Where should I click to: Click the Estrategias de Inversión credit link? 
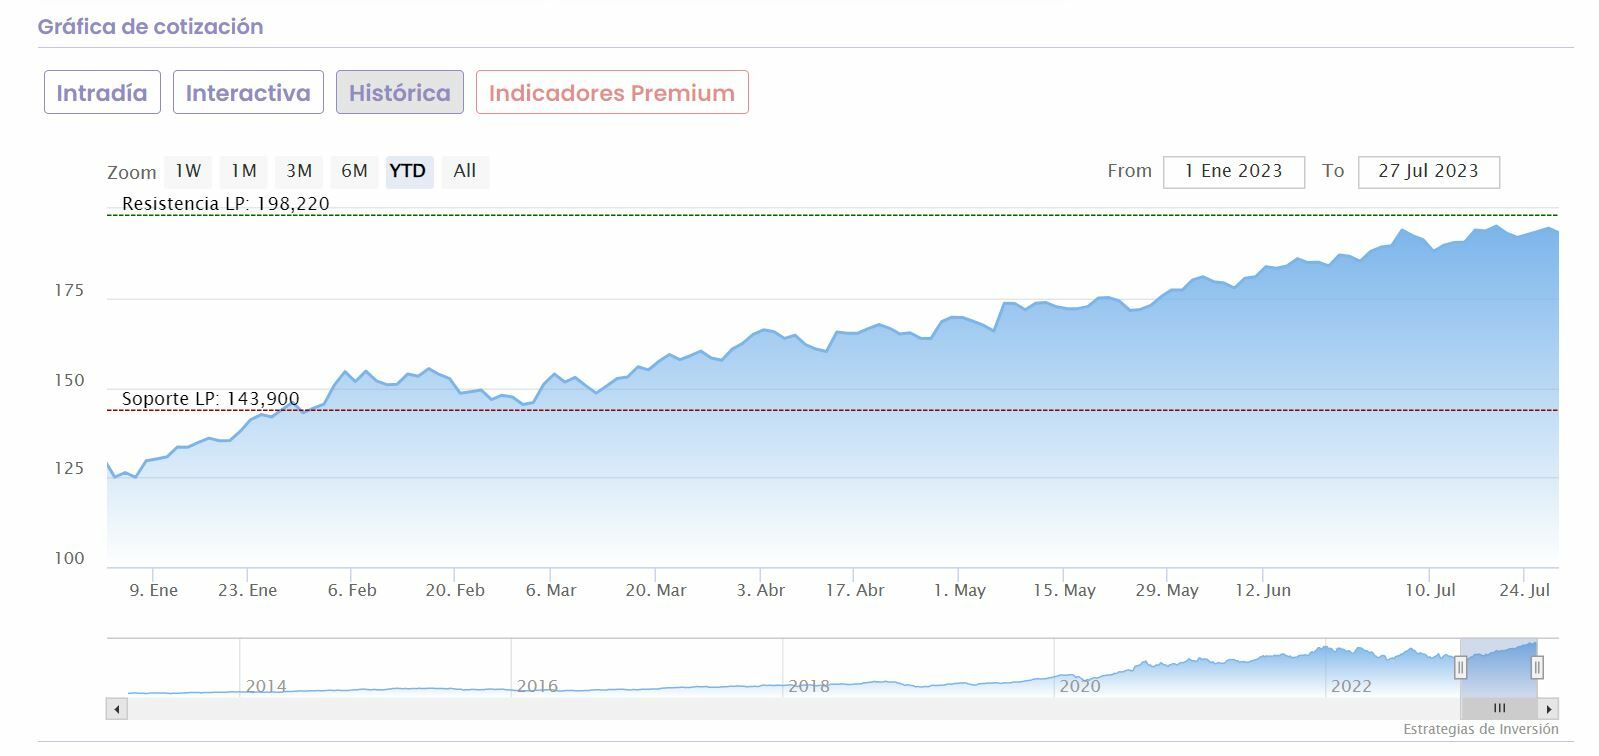coord(1480,729)
